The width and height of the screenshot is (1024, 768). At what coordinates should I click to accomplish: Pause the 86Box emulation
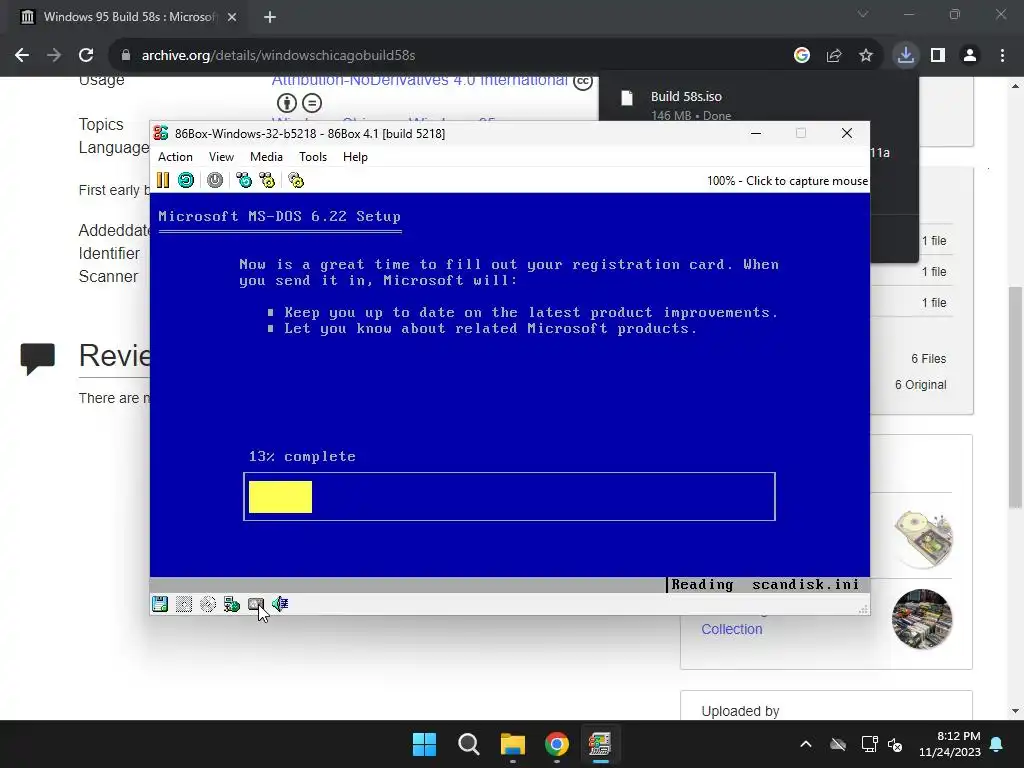pyautogui.click(x=163, y=180)
